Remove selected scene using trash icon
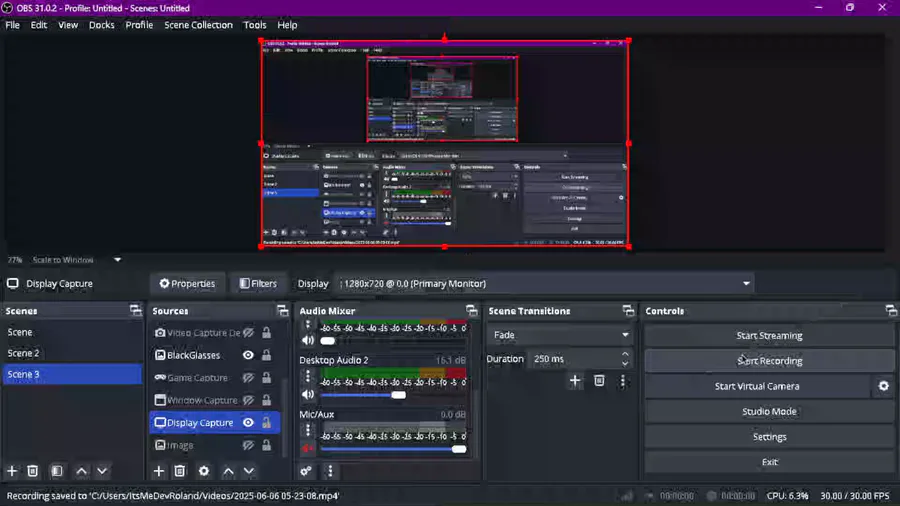900x506 pixels. pos(33,471)
